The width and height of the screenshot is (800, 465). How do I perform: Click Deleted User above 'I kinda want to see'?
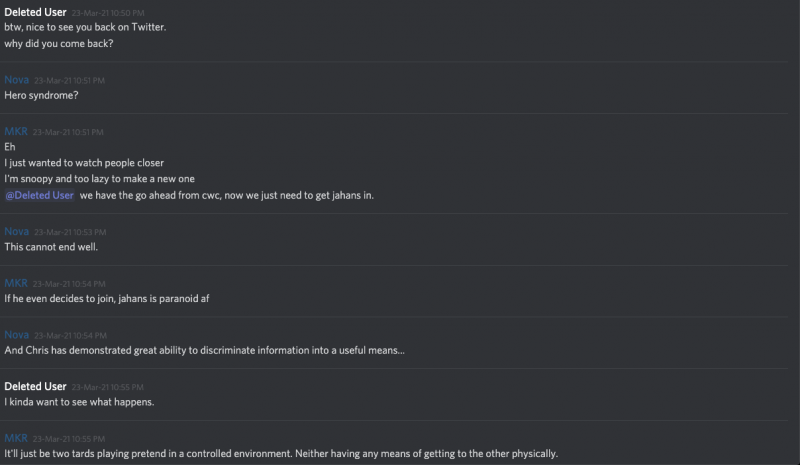pos(35,386)
